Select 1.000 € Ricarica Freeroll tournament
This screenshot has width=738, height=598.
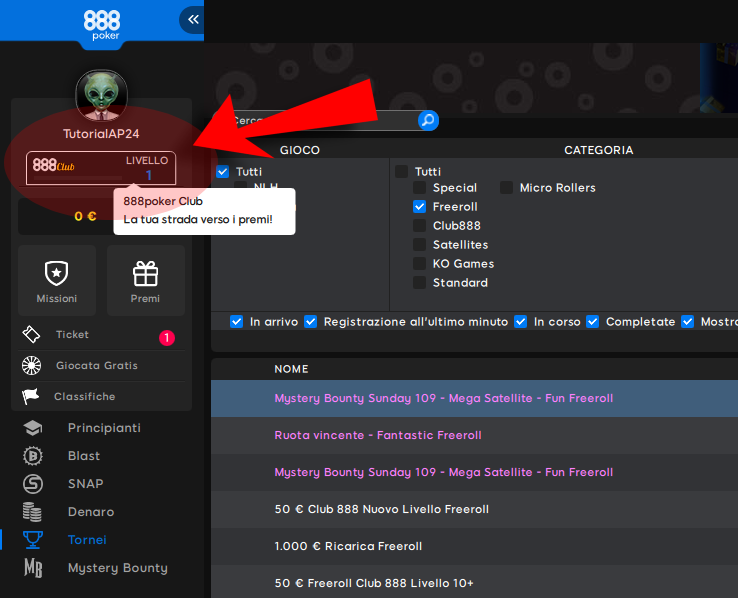474,546
